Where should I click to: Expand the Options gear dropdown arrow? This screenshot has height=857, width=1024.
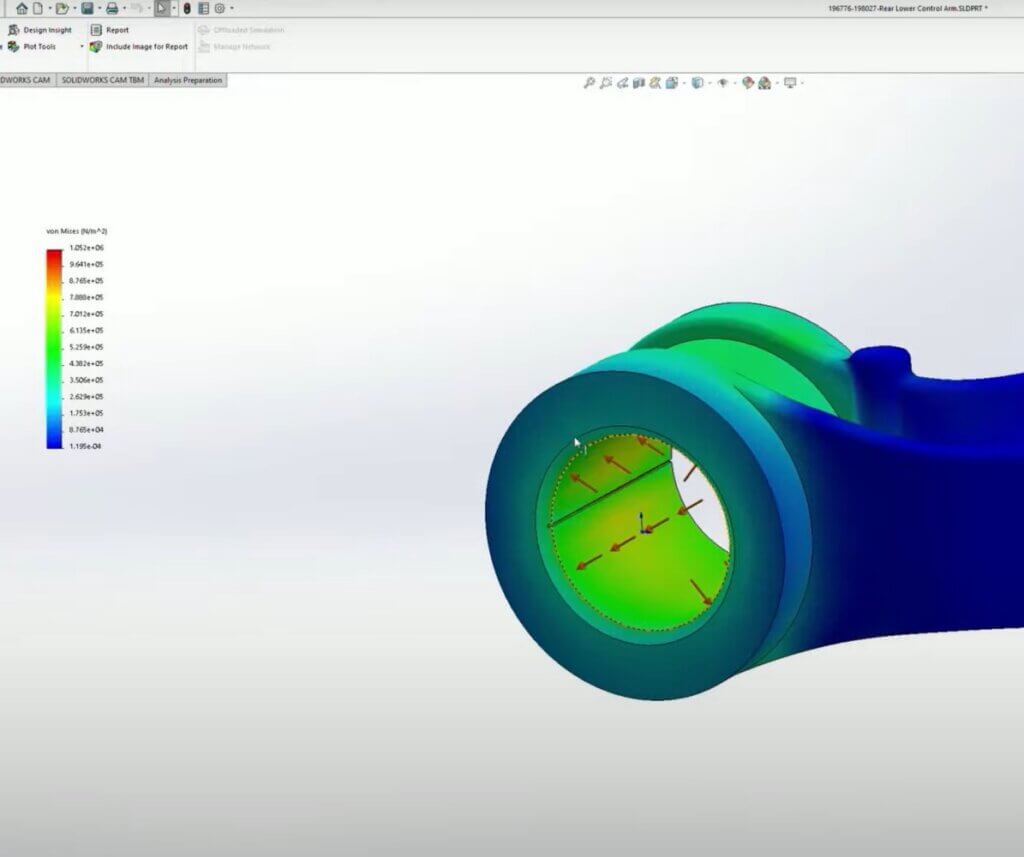(x=232, y=8)
